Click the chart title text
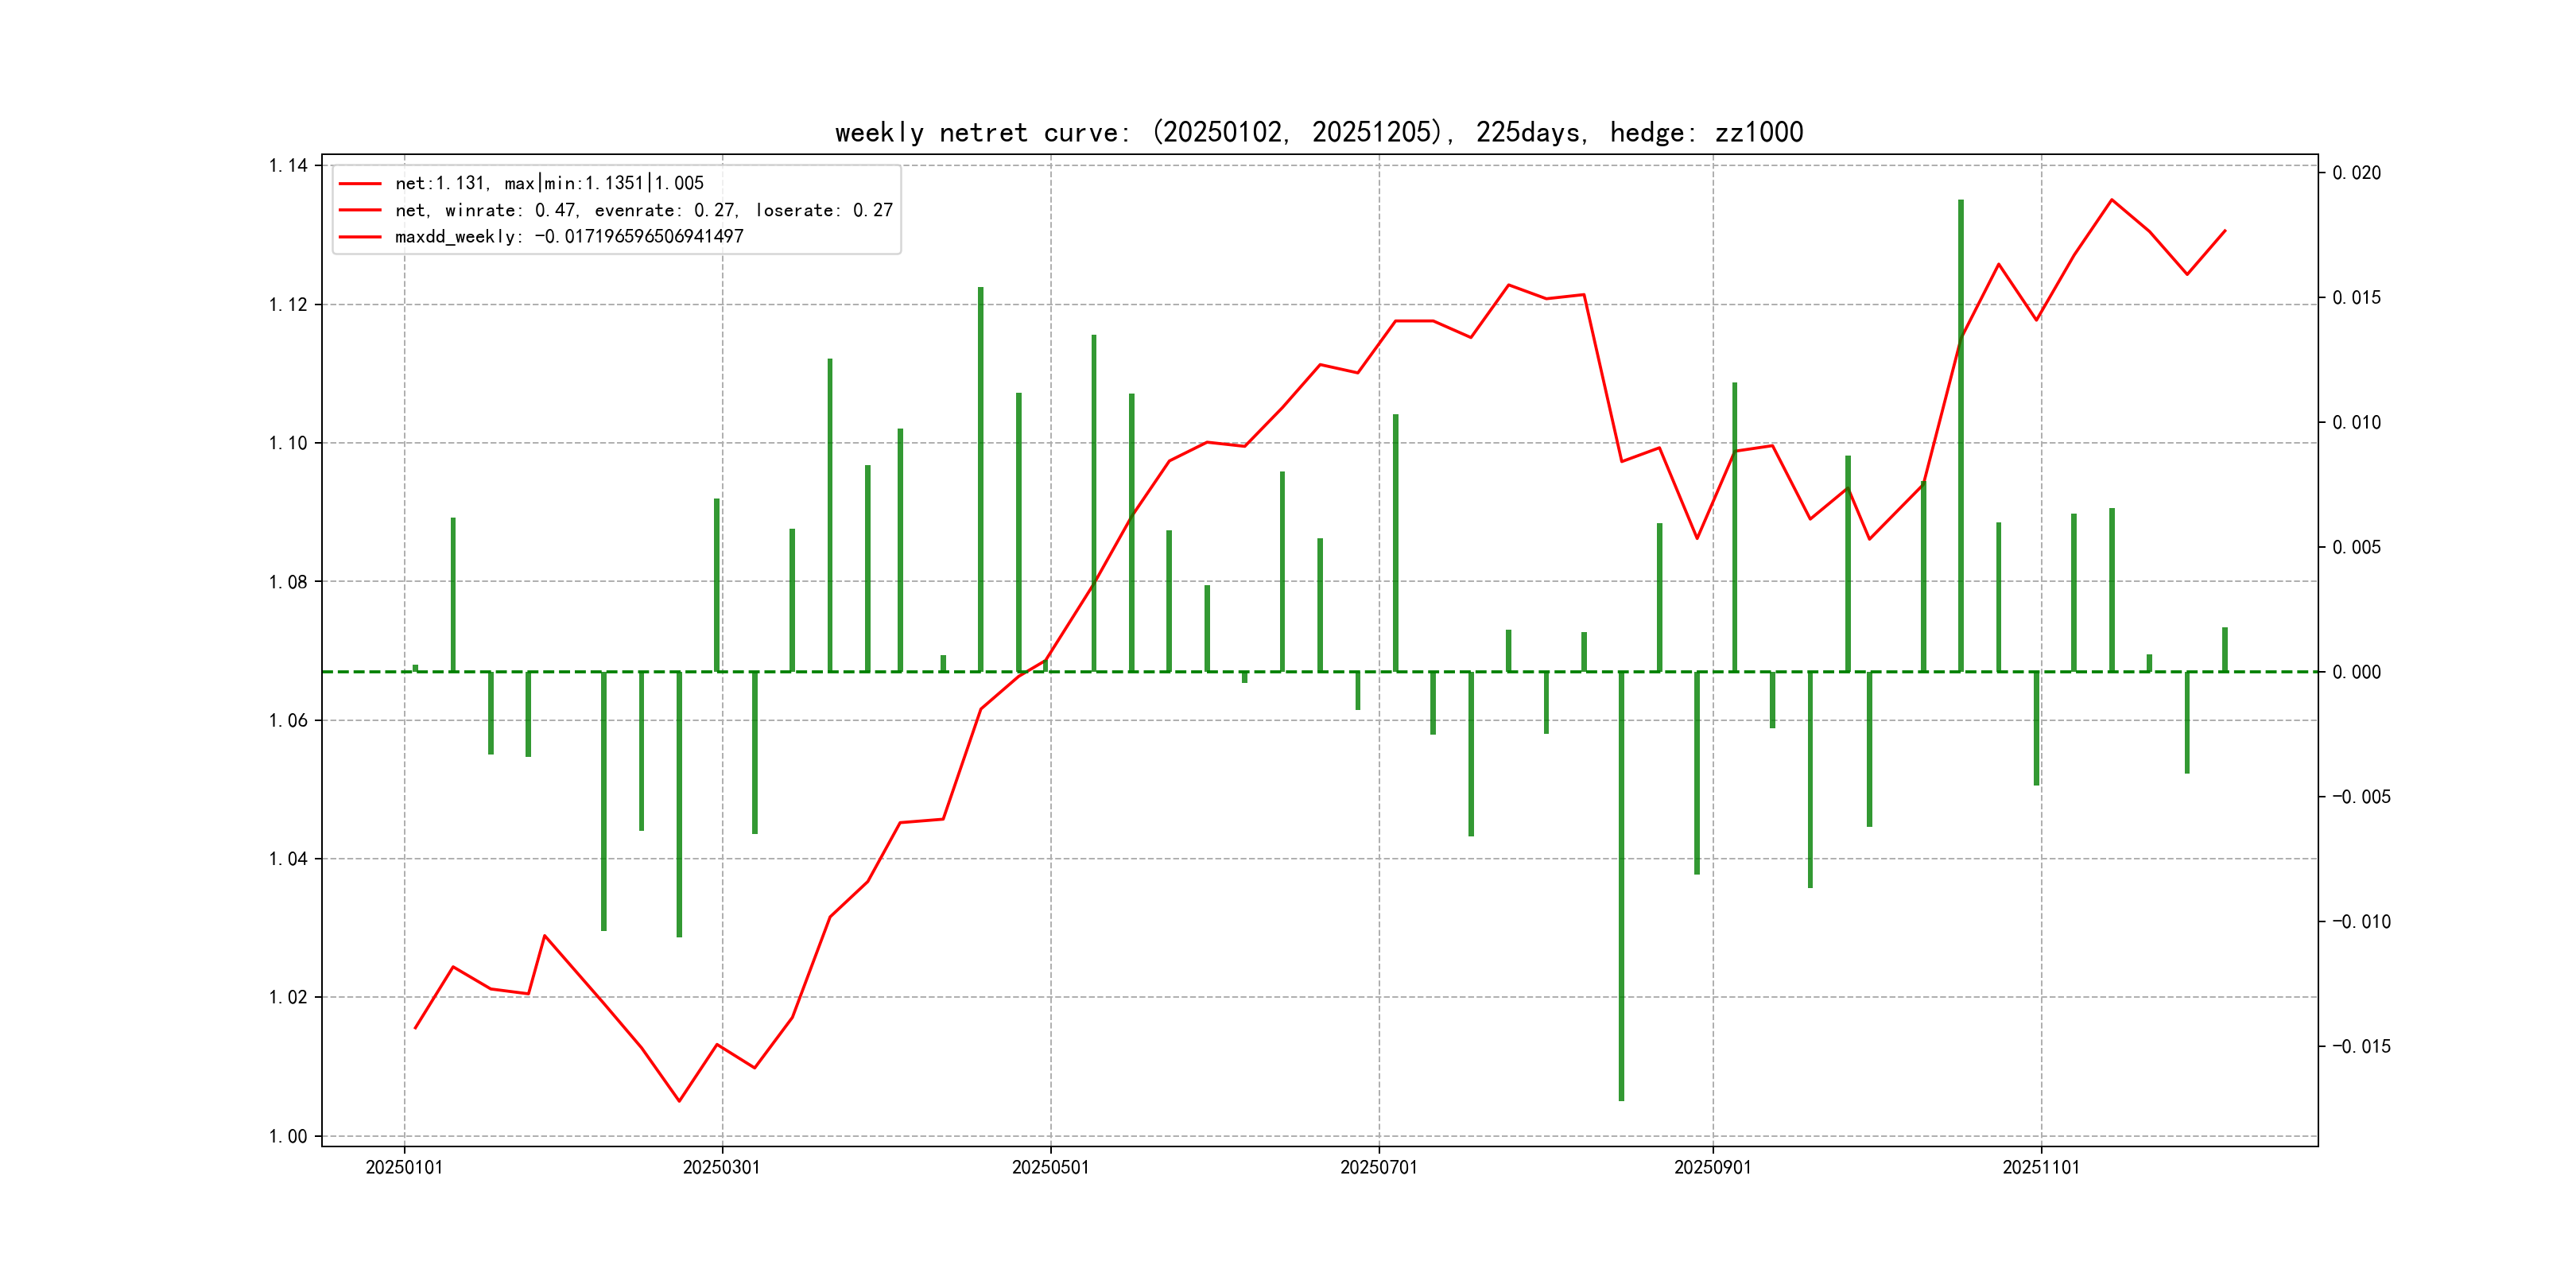The image size is (2576, 1288). point(1318,132)
